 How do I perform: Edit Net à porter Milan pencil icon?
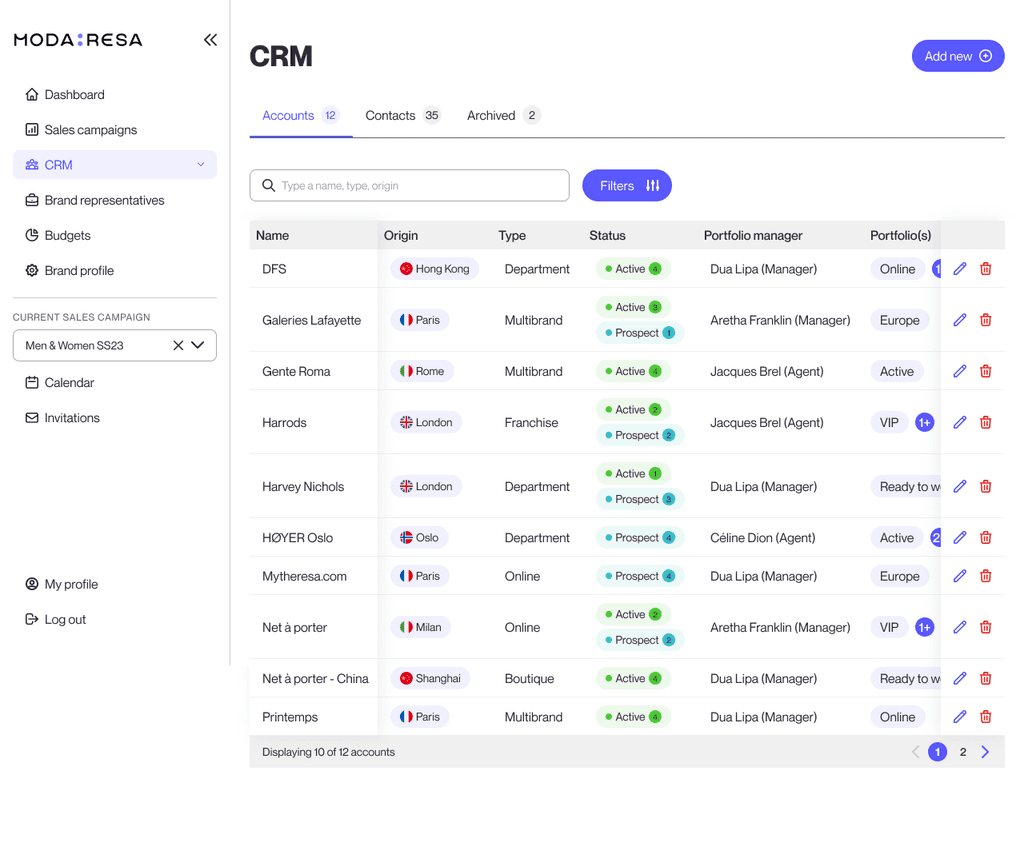point(959,628)
